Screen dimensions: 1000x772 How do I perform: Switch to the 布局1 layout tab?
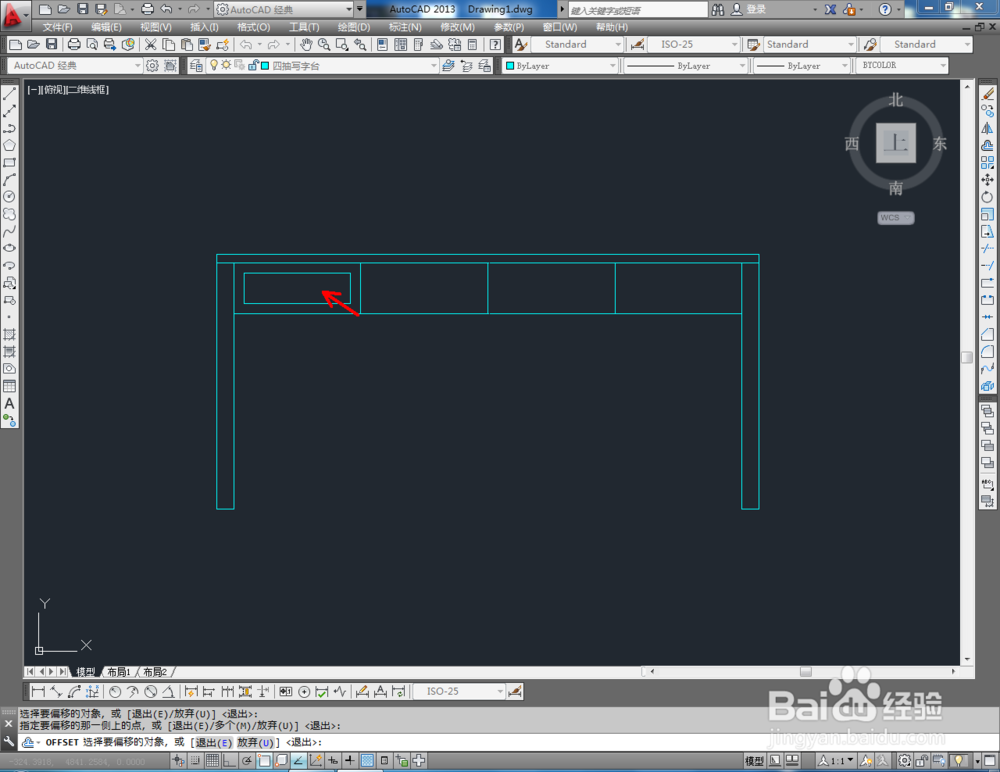[119, 672]
